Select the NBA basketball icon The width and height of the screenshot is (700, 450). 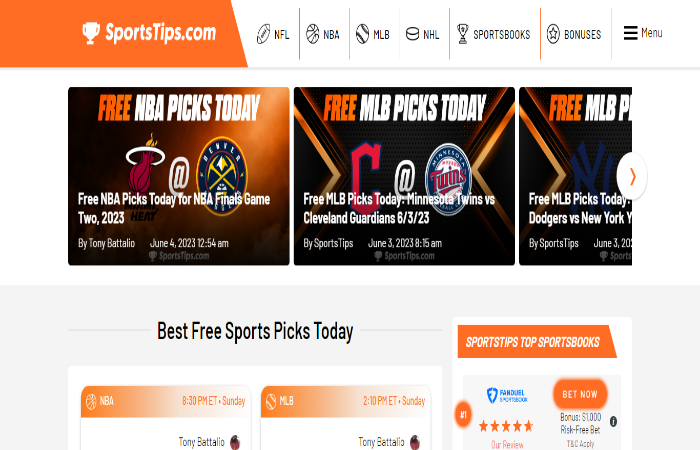coord(312,34)
